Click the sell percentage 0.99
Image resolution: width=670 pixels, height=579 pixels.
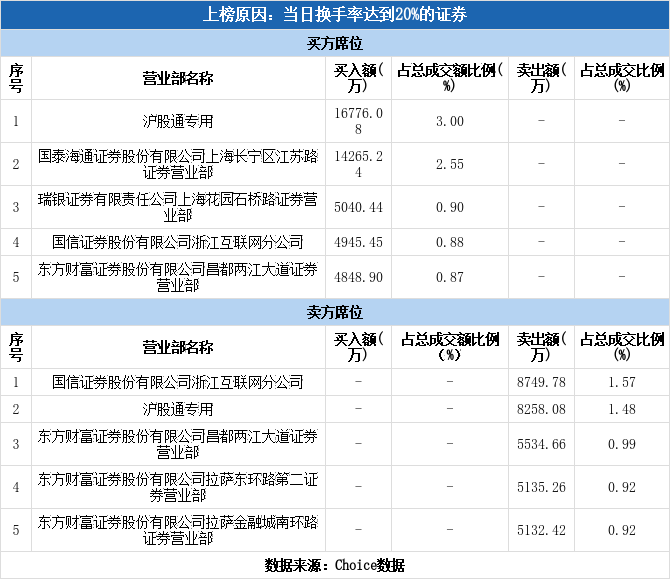[x=622, y=444]
